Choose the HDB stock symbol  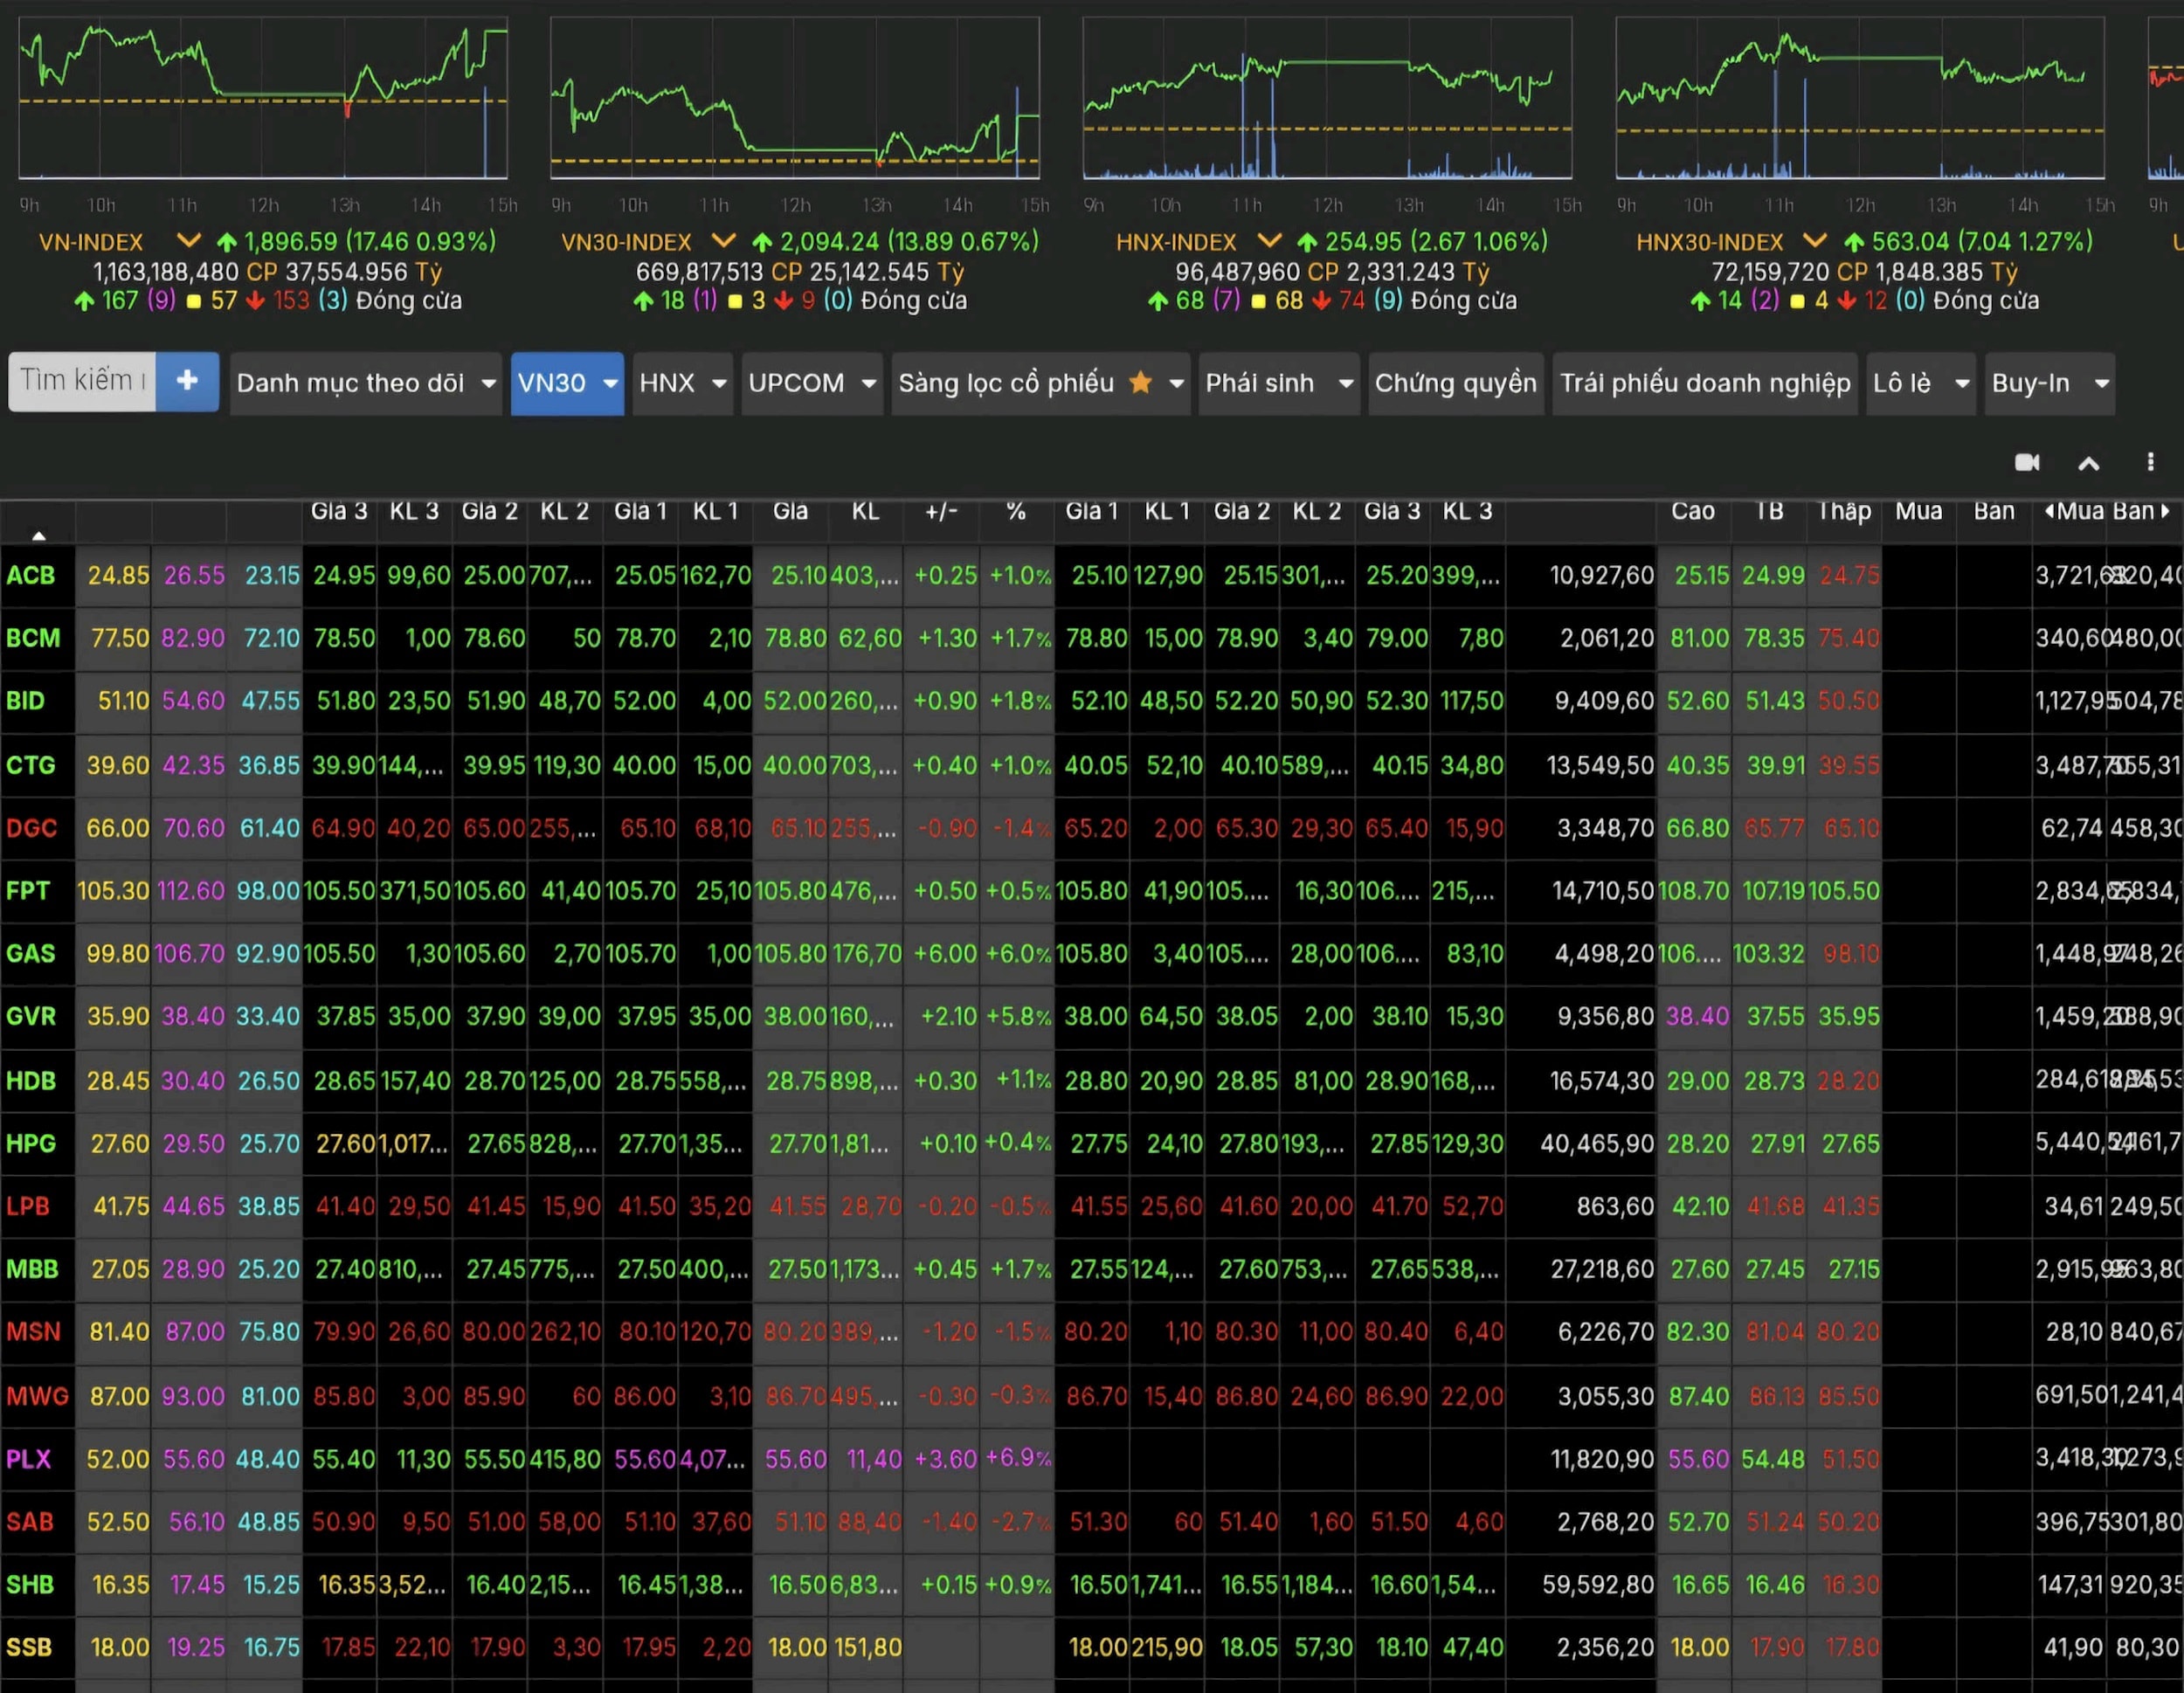tap(30, 1081)
